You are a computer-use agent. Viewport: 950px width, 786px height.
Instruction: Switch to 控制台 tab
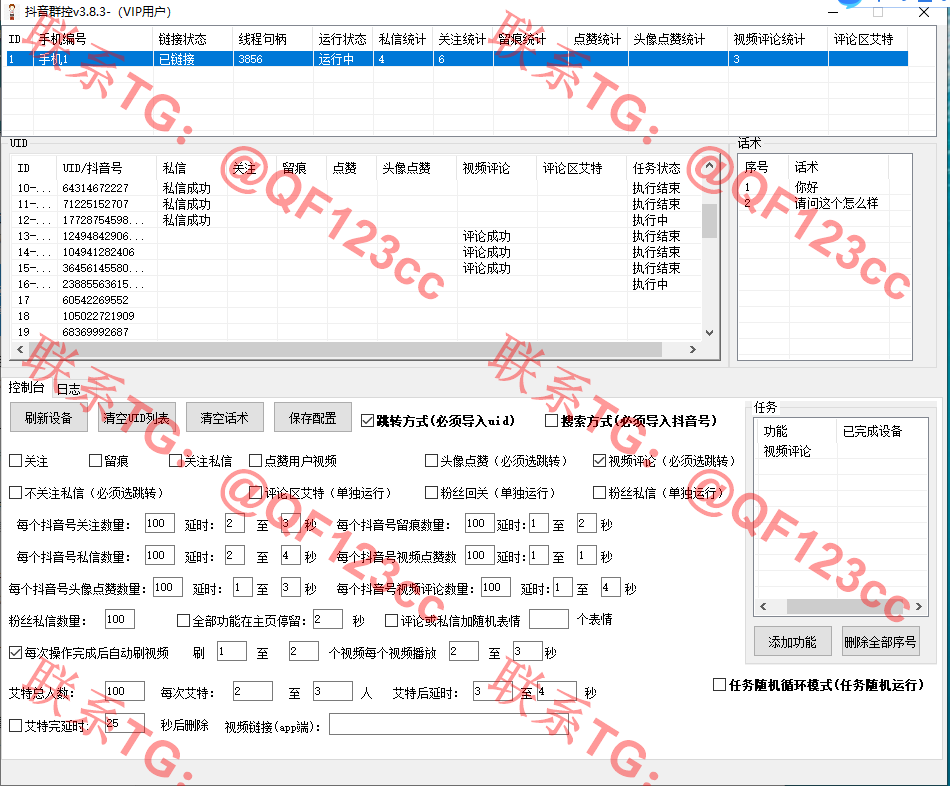tap(26, 387)
